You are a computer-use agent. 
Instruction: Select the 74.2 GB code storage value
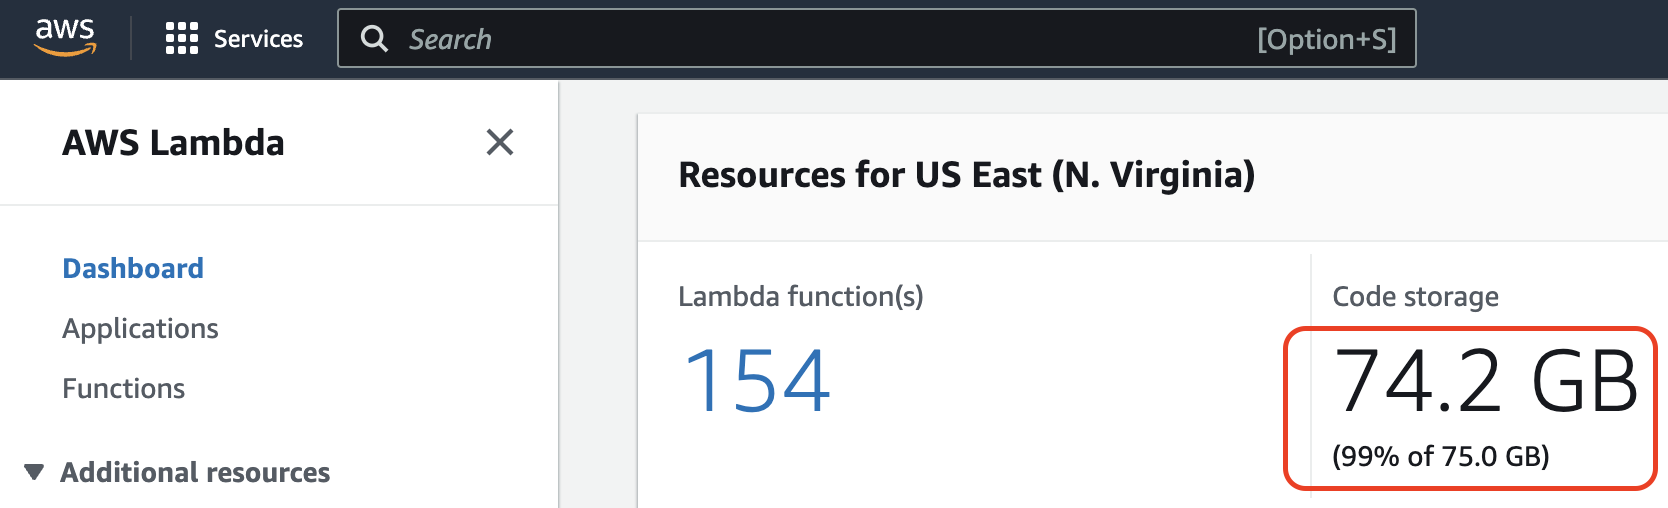(x=1486, y=381)
